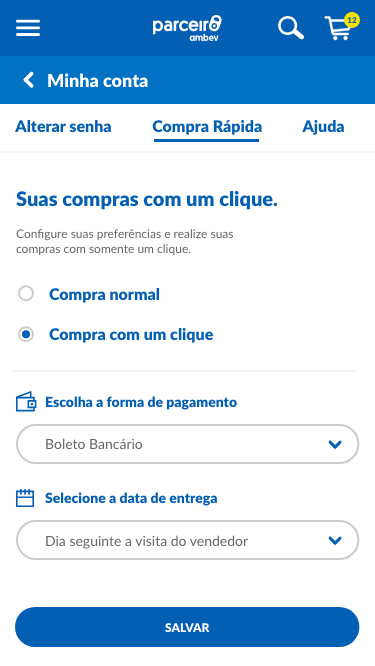This screenshot has height=666, width=375.
Task: Go back using the Minha conta arrow
Action: click(x=28, y=80)
